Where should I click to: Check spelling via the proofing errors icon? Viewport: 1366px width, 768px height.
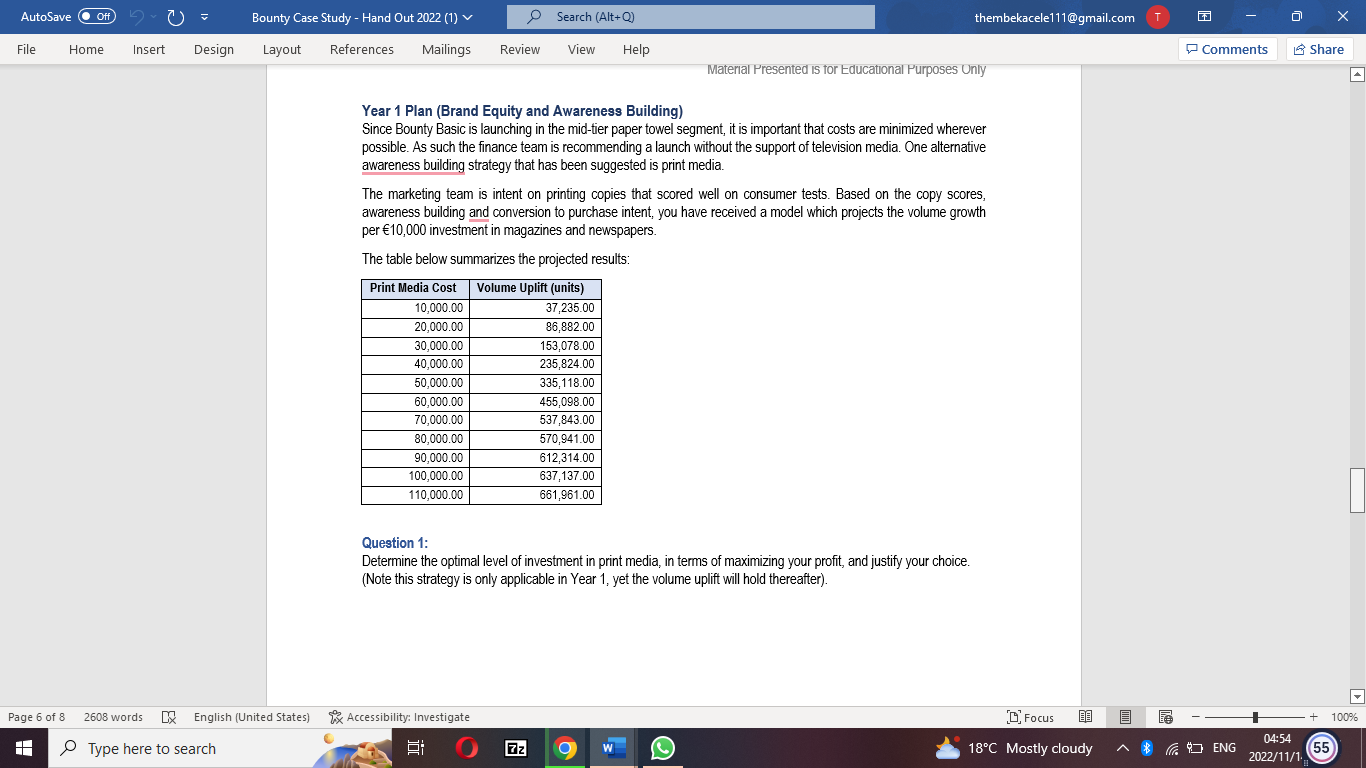coord(169,717)
